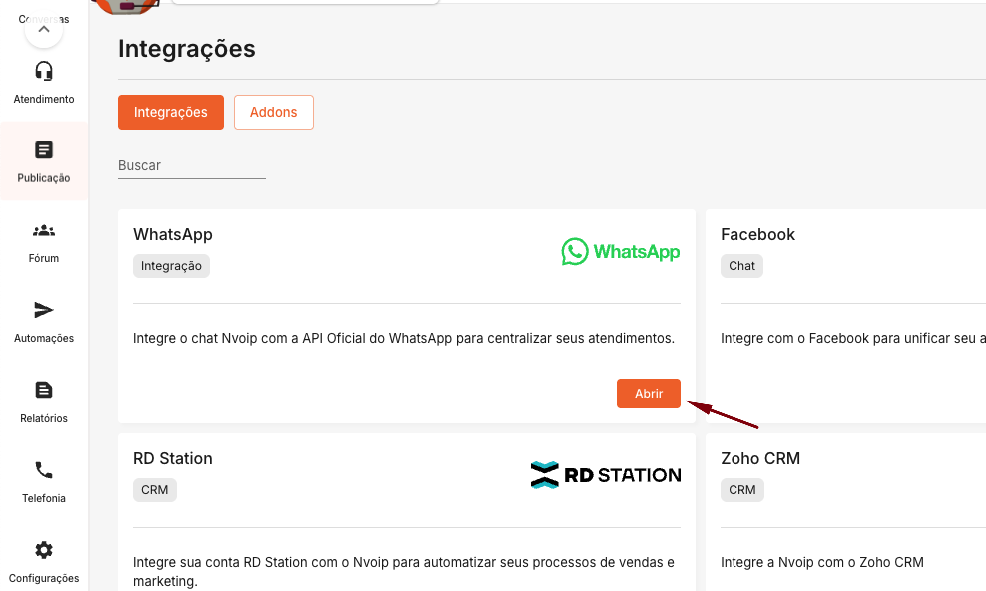Click the RD Station logo
This screenshot has height=591, width=986.
[x=606, y=475]
